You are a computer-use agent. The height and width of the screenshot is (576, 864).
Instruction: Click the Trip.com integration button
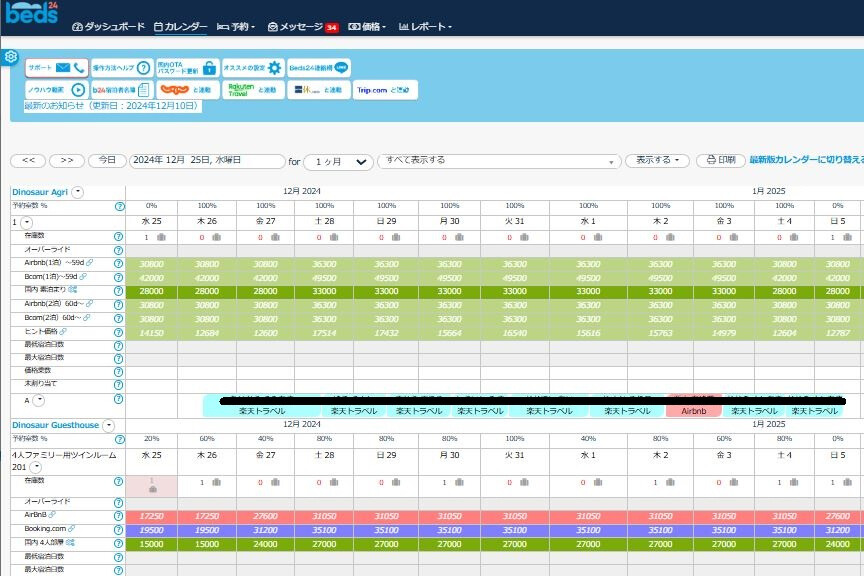coord(385,89)
